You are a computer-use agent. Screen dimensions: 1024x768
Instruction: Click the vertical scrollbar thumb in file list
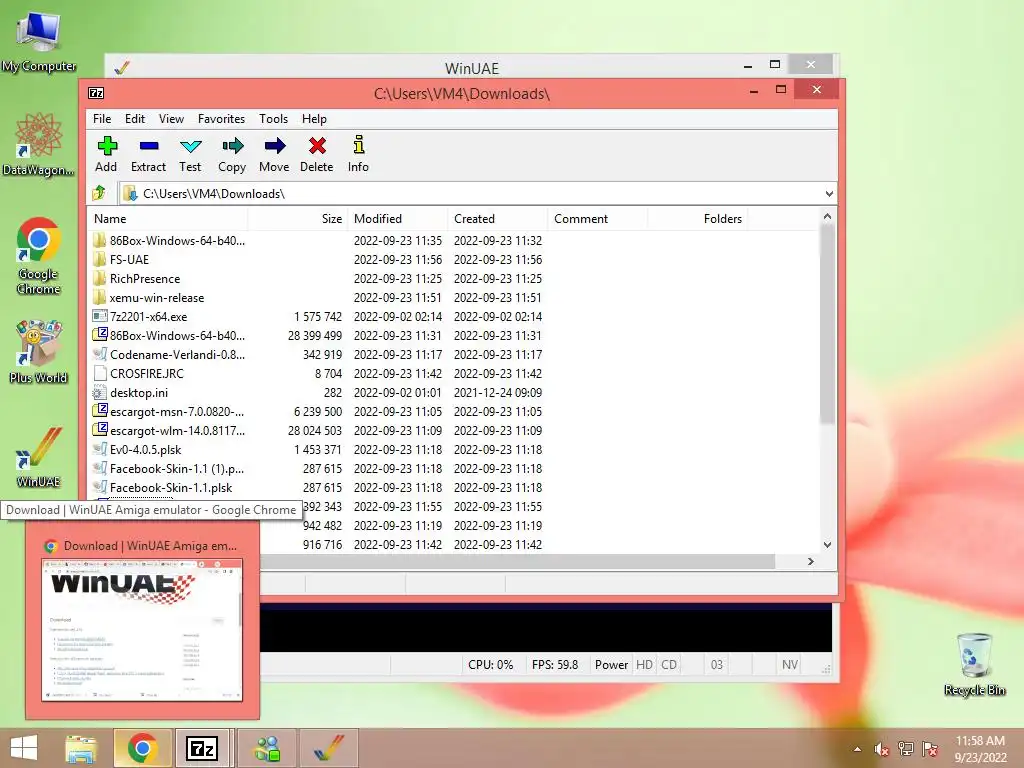pos(827,325)
